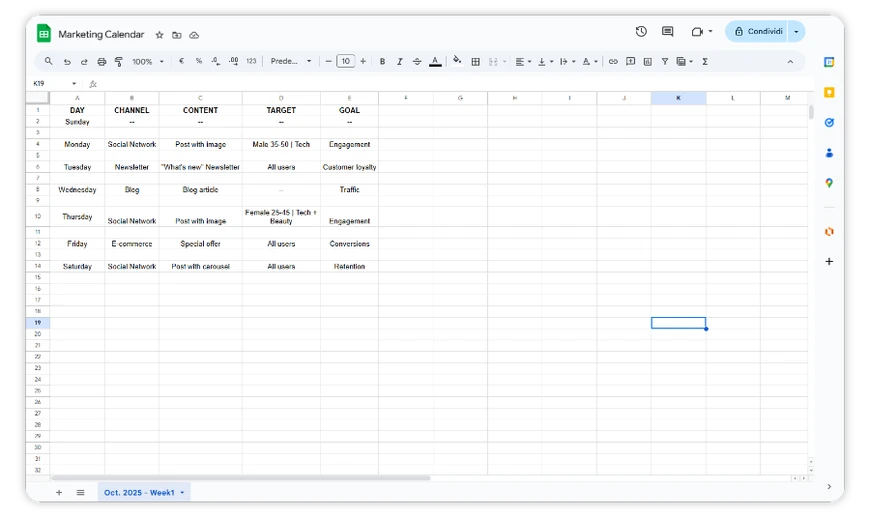
Task: Decrease decimal places
Action: 216,61
